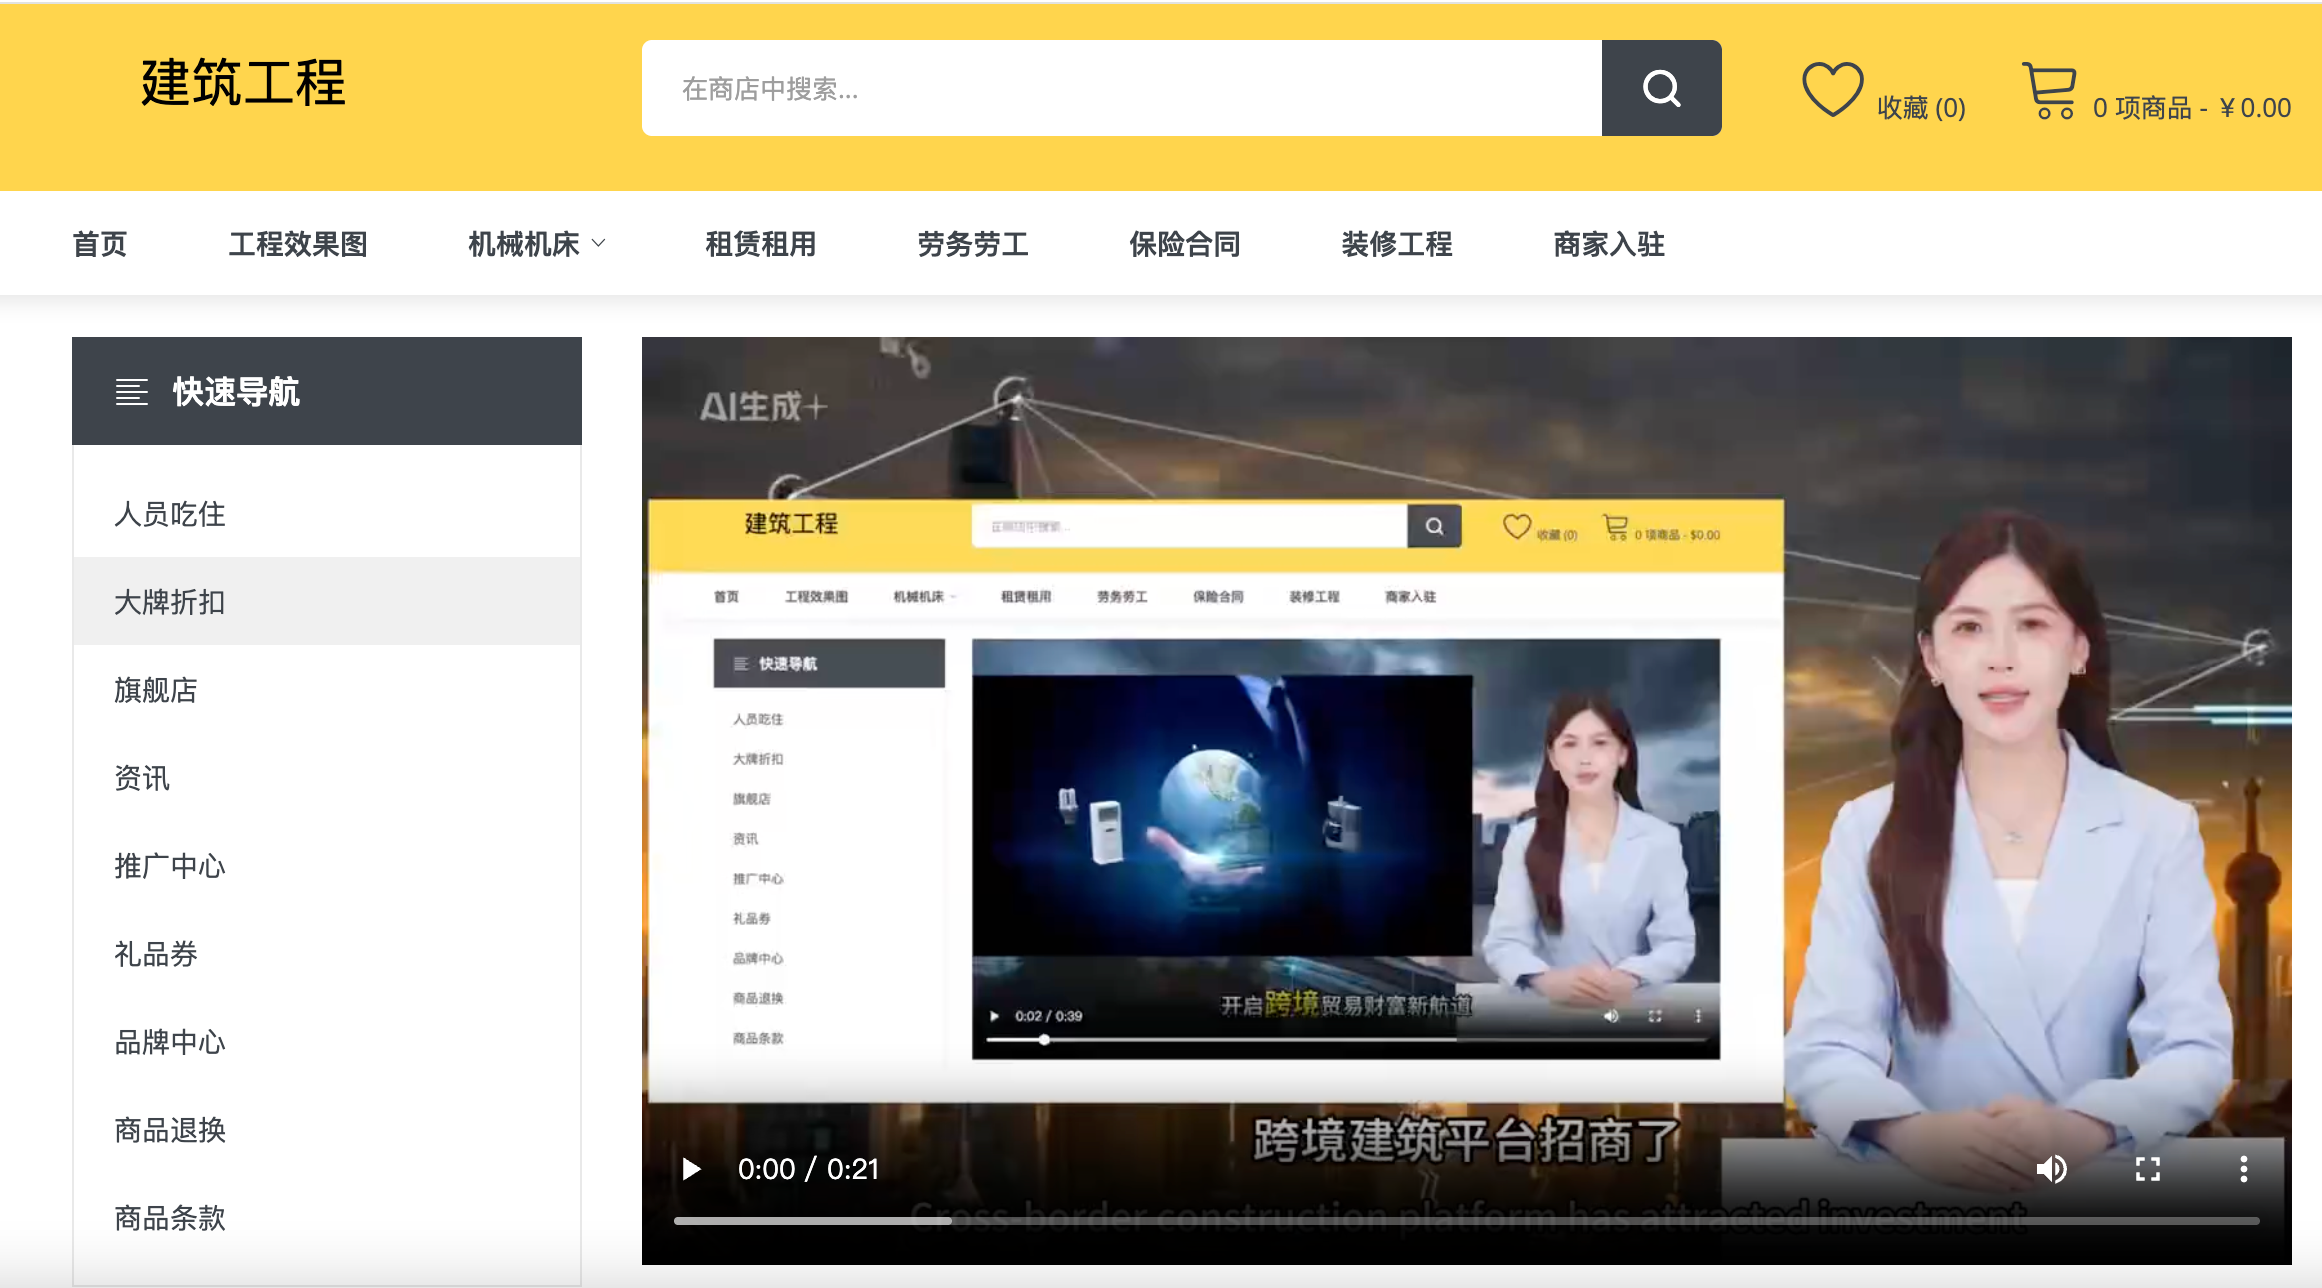Select 品牌中心 in quick navigation
2322x1288 pixels.
[x=327, y=1042]
